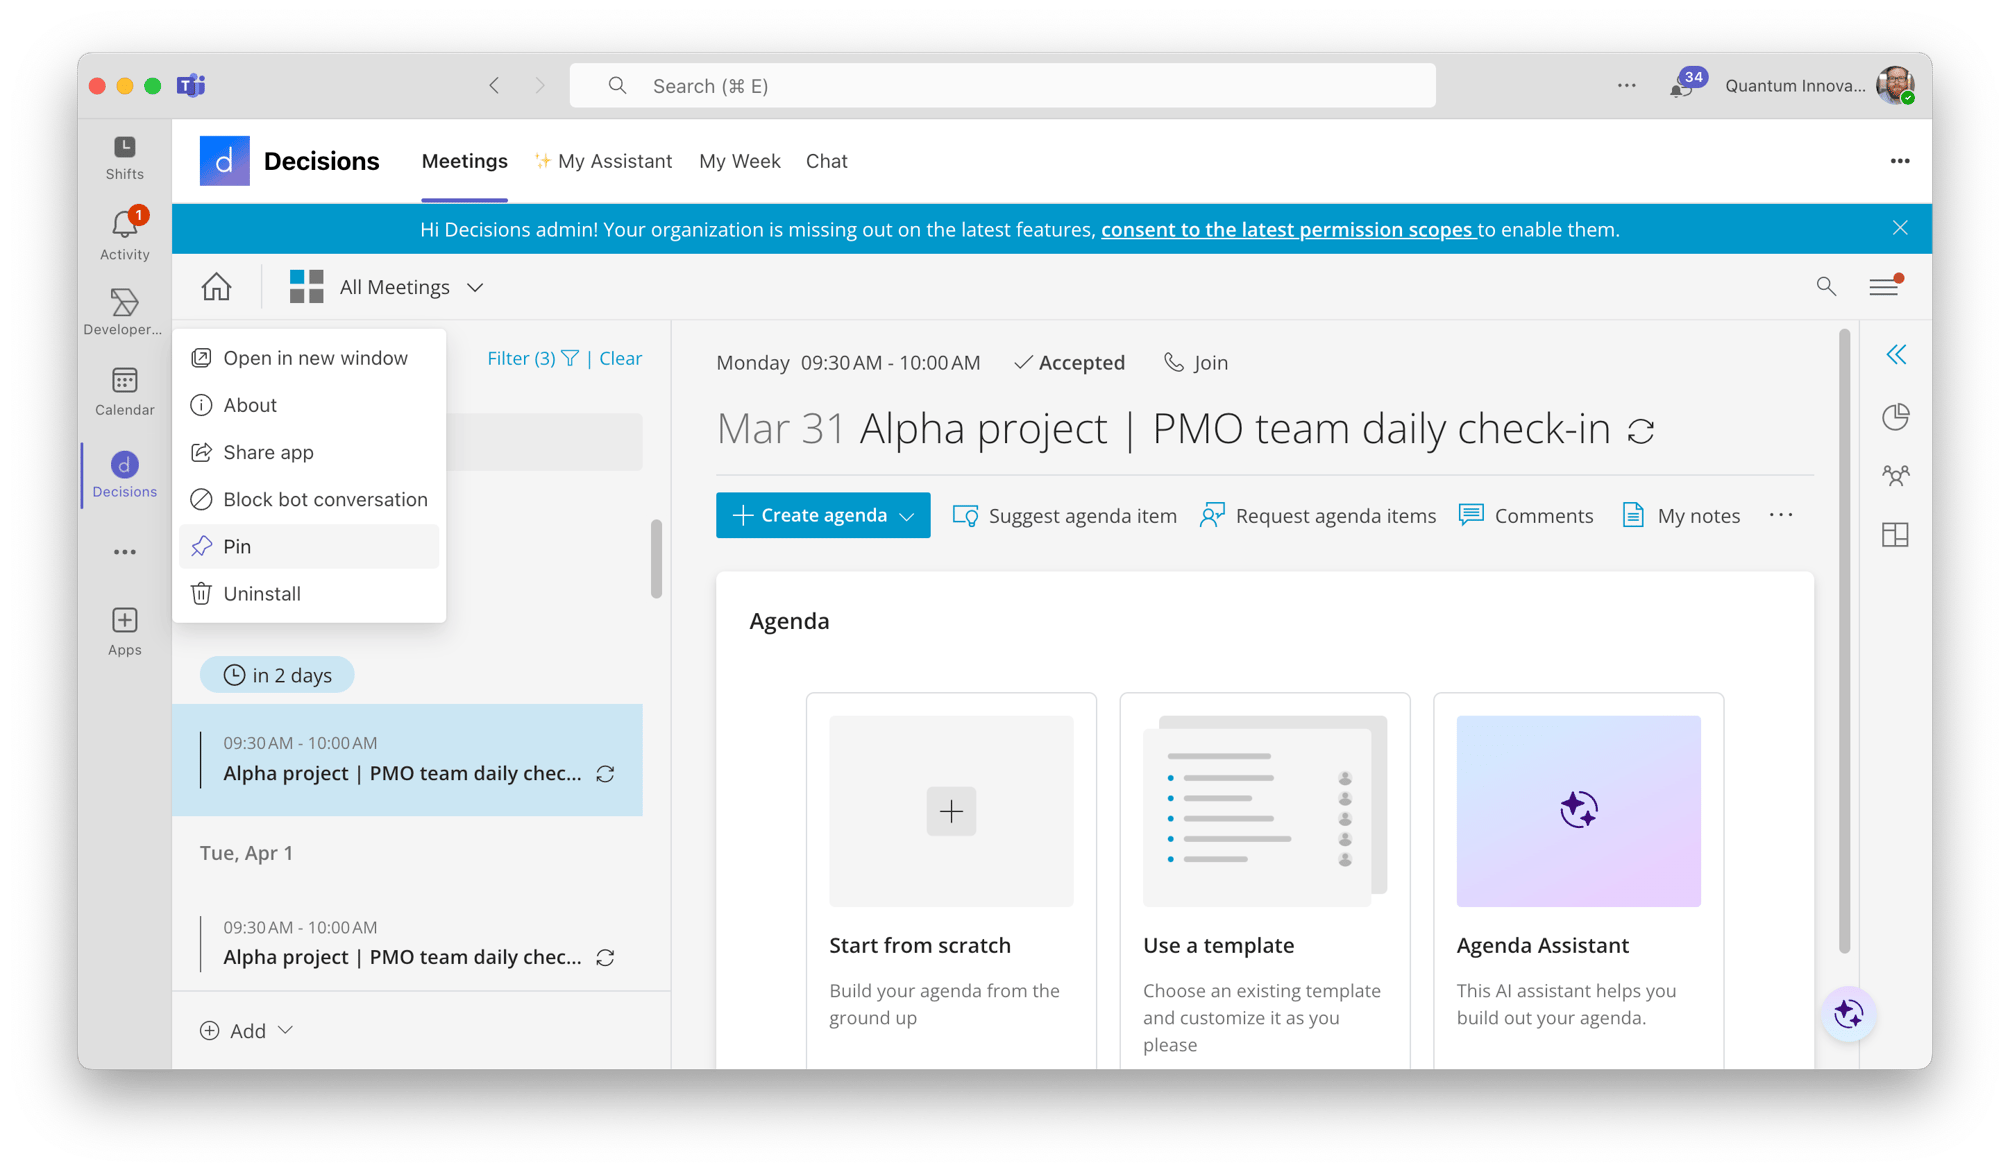Pin the Decisions app
The height and width of the screenshot is (1172, 2010).
point(238,546)
